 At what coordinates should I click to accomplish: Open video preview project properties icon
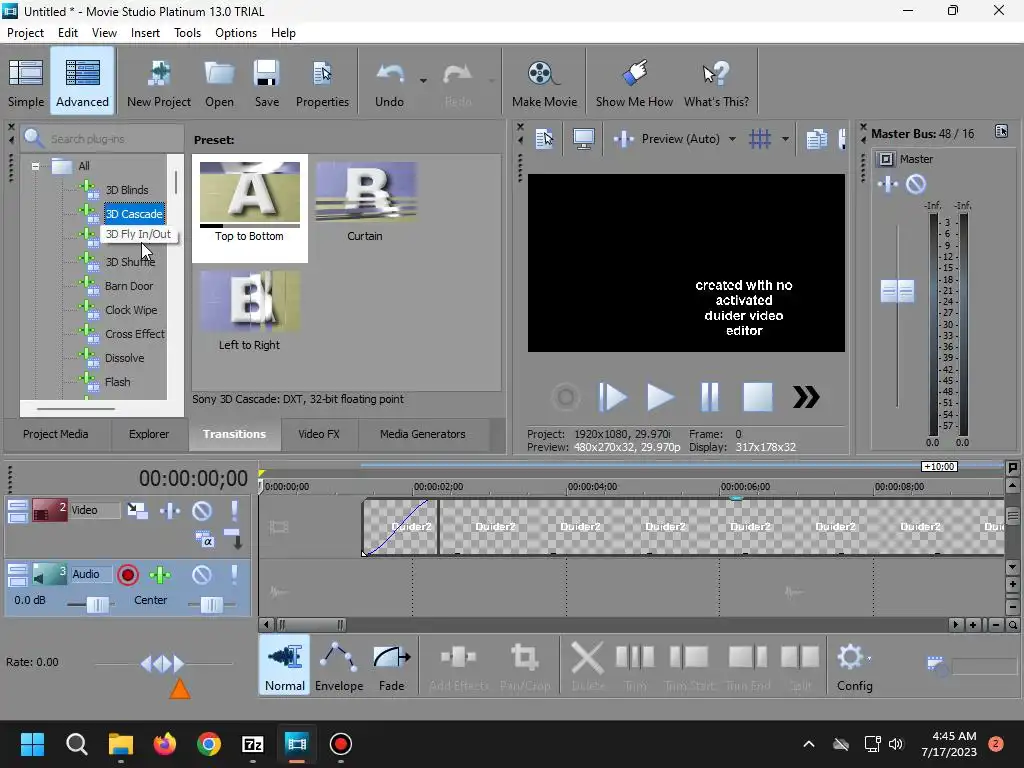(544, 138)
